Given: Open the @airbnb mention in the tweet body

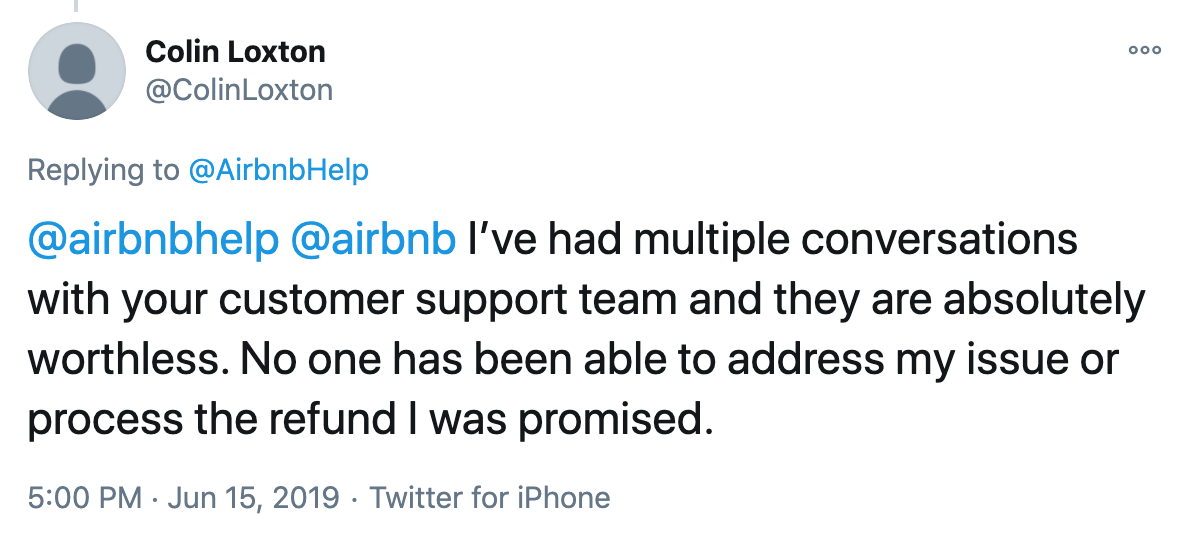Looking at the screenshot, I should coord(373,242).
